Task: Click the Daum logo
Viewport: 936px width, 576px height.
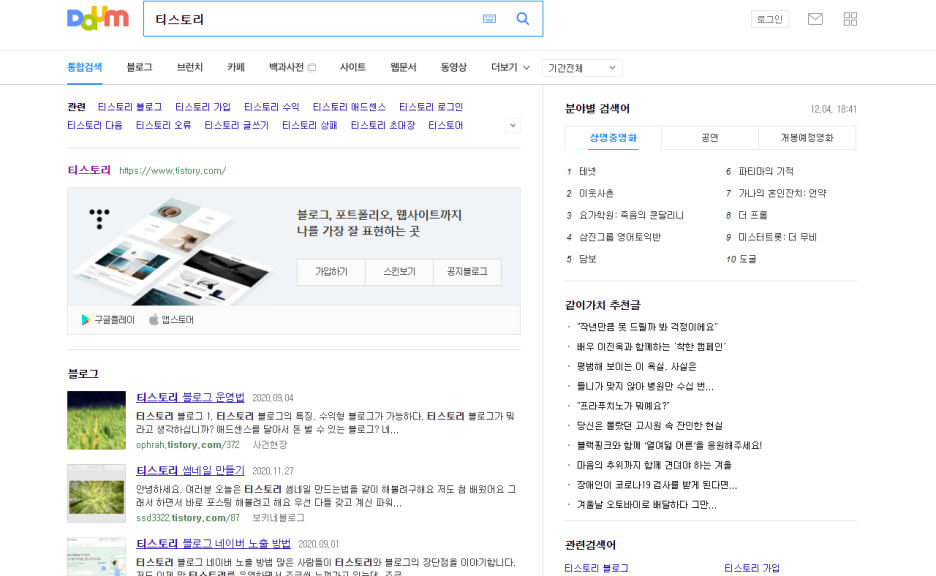Action: pyautogui.click(x=97, y=19)
